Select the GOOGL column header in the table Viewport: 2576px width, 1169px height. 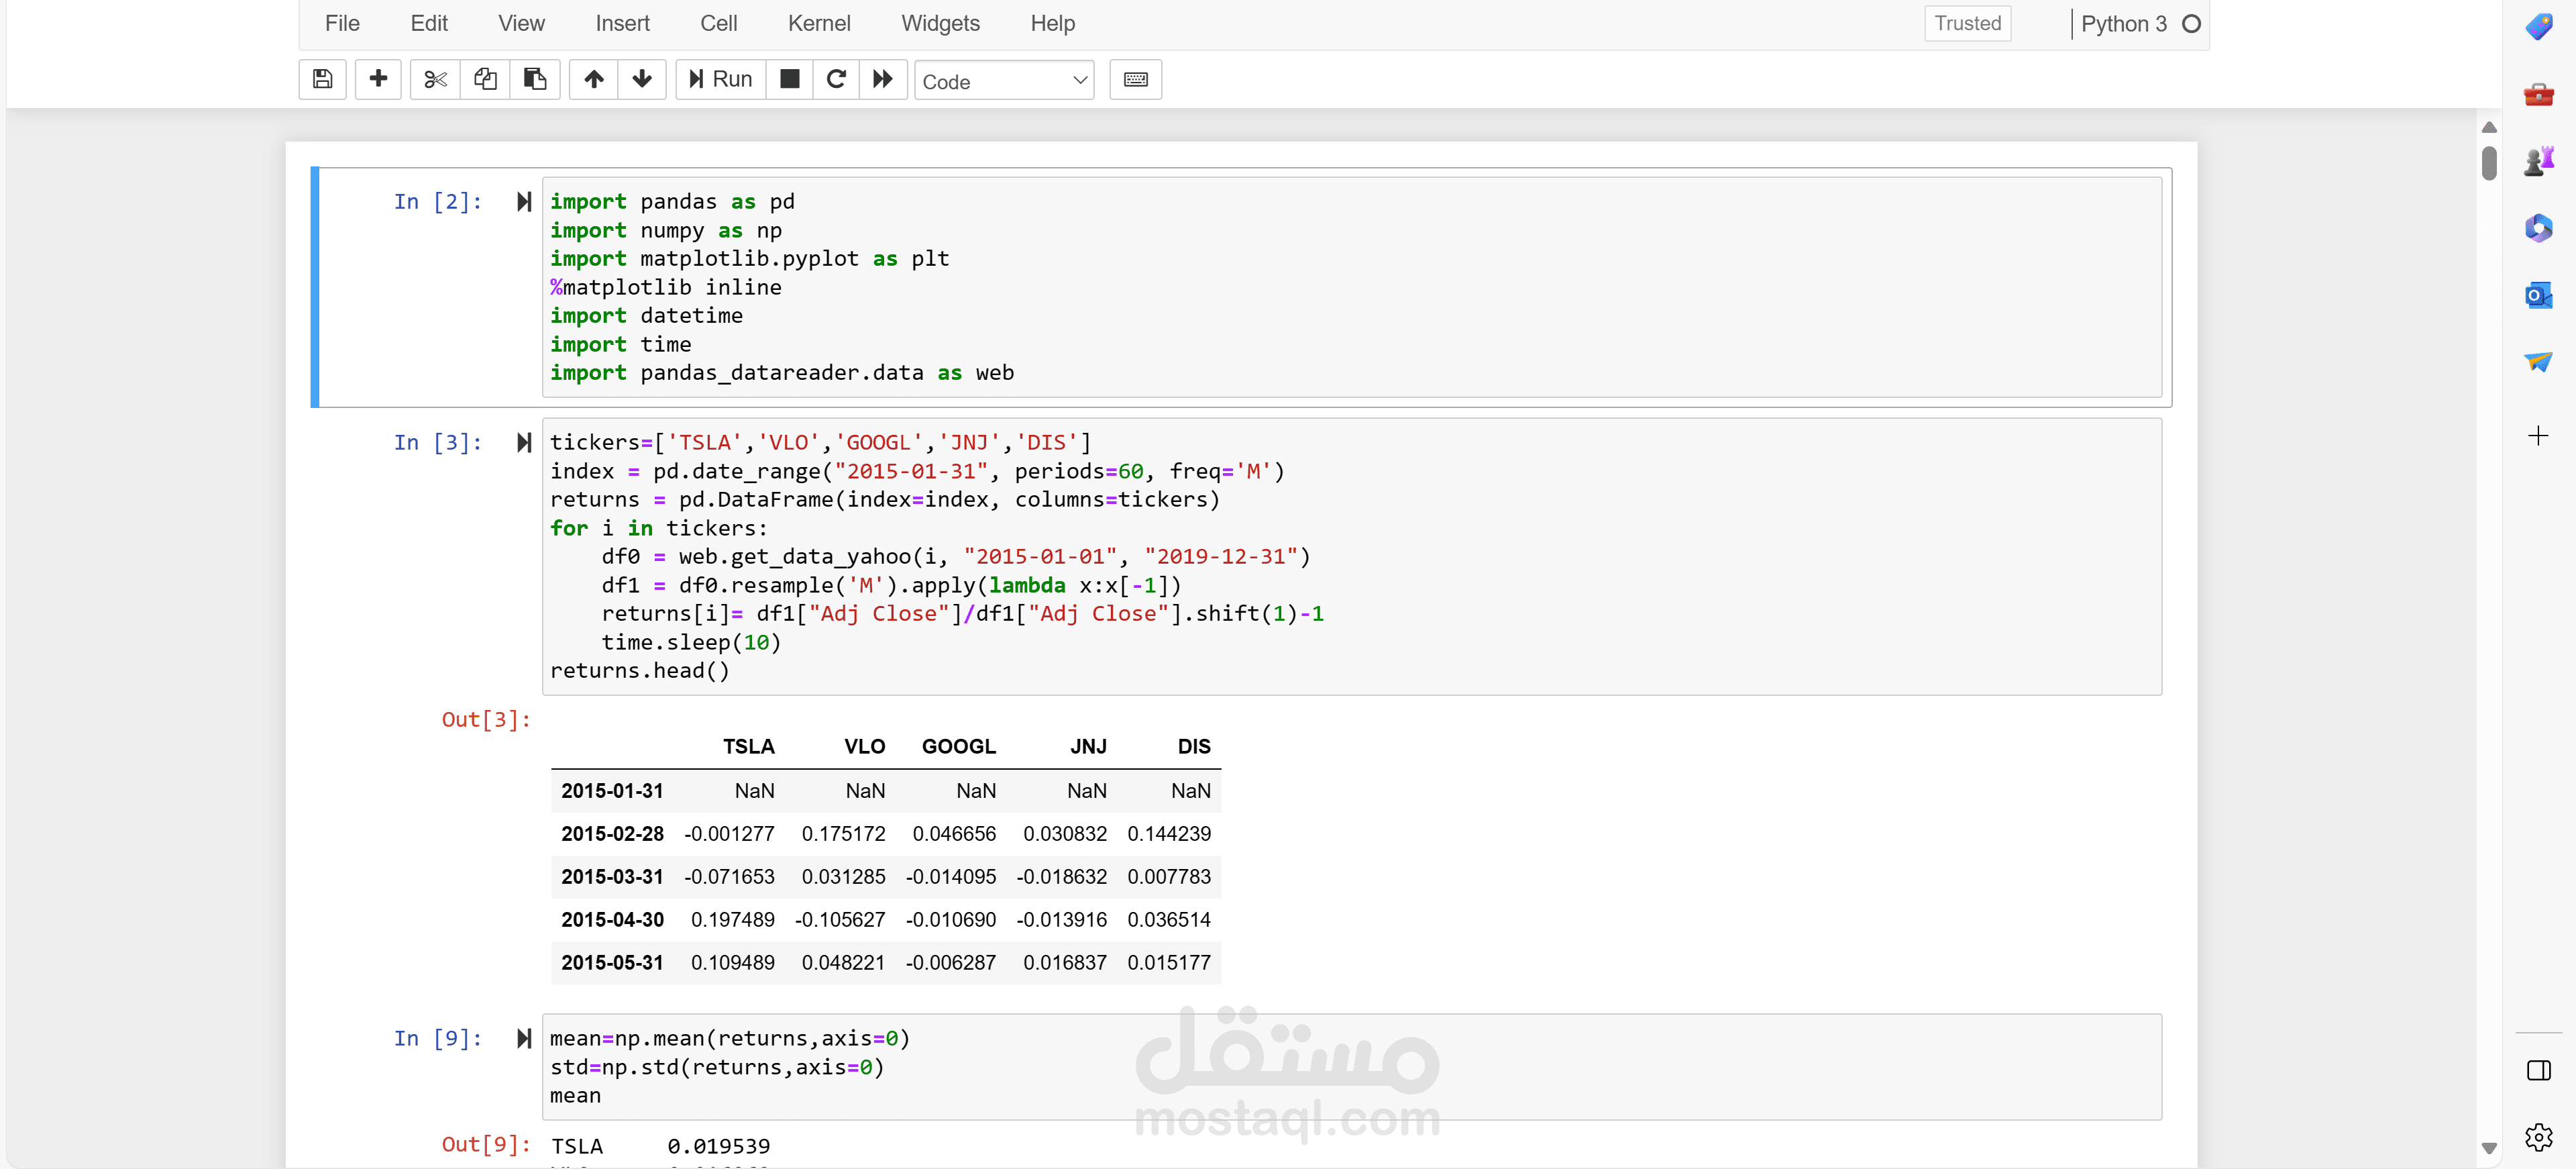click(x=958, y=746)
